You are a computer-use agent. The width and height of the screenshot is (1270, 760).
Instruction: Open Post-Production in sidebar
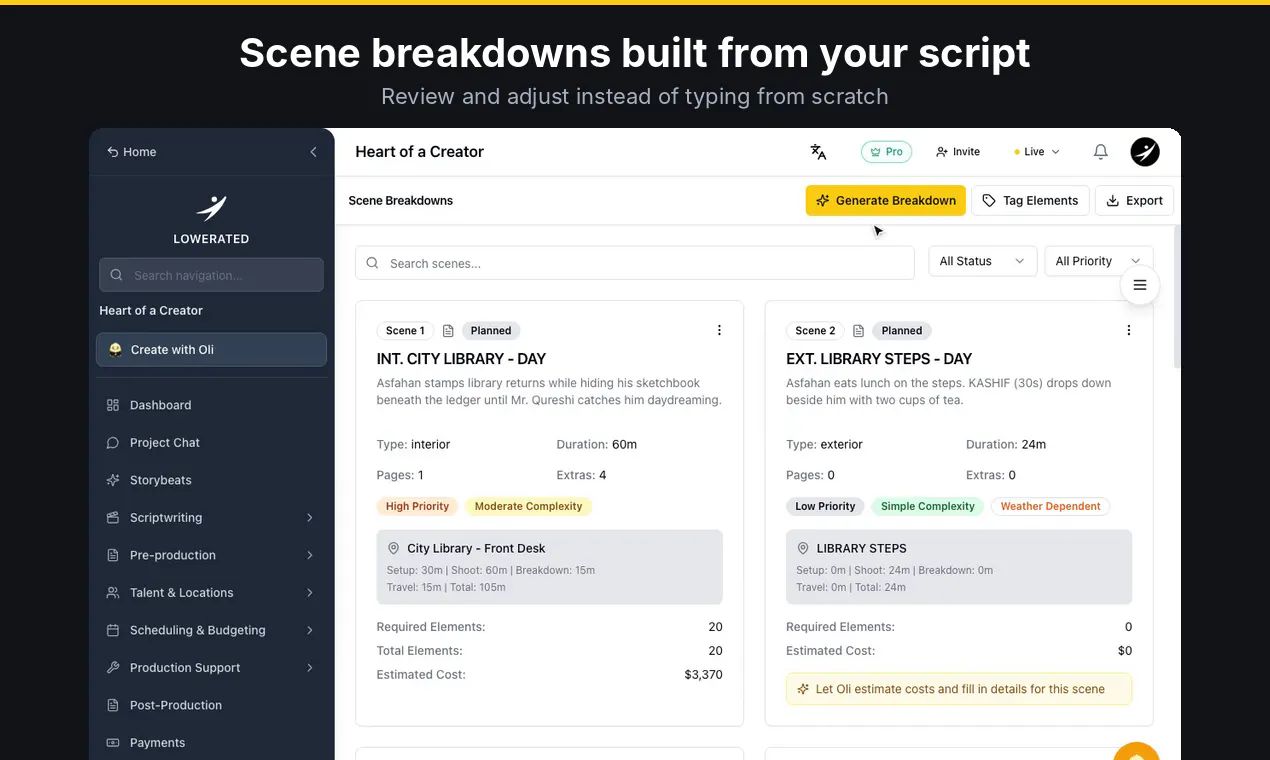tap(211, 705)
